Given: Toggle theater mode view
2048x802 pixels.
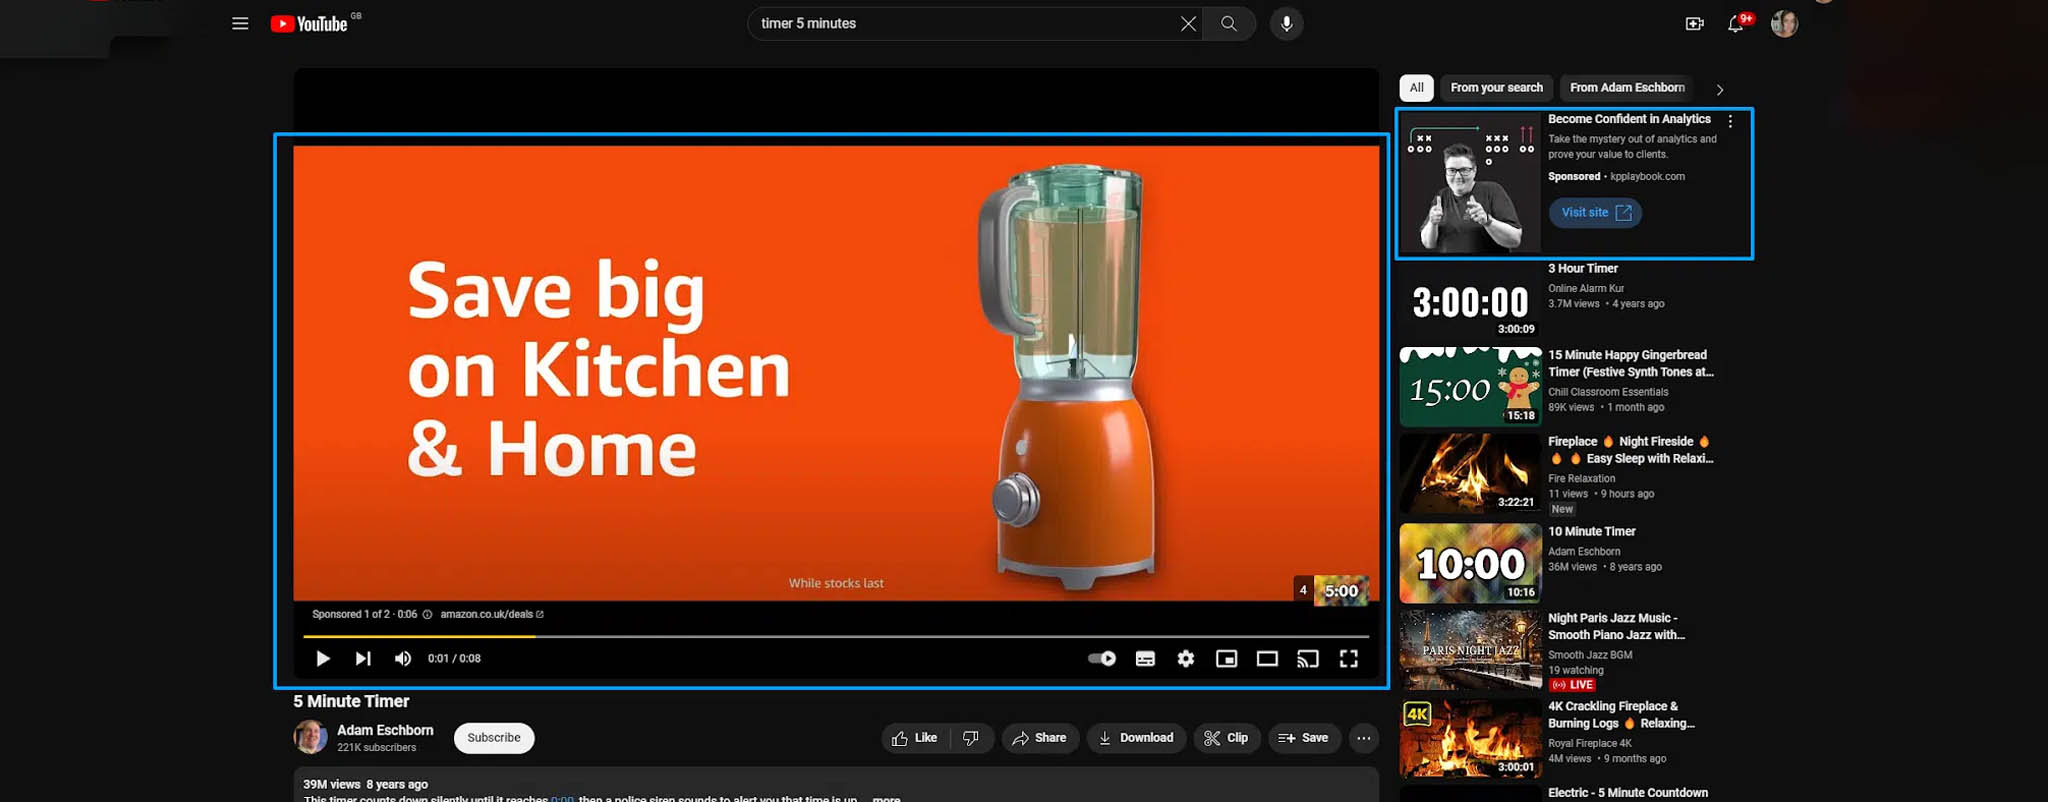Looking at the screenshot, I should 1267,658.
